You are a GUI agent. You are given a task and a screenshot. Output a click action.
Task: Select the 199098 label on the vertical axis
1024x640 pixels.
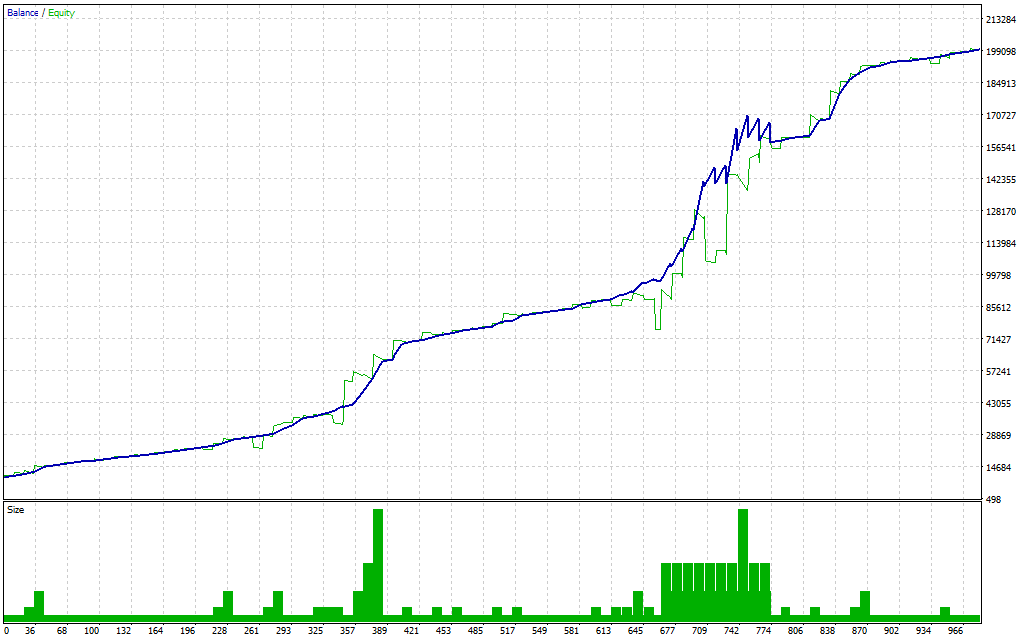pos(1001,52)
